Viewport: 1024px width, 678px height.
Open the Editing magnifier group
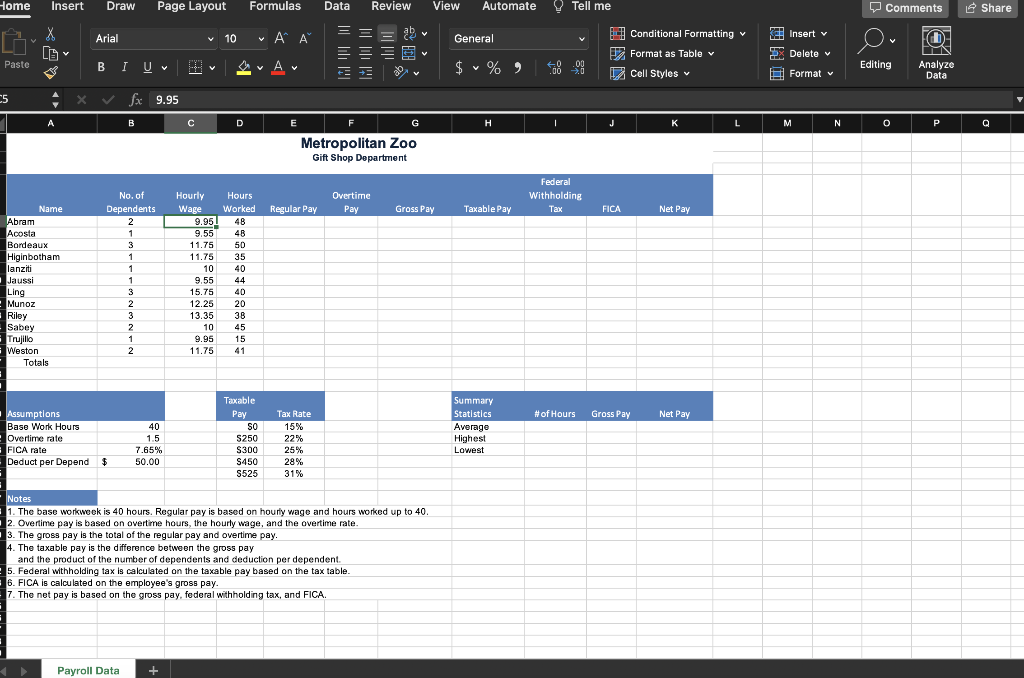click(x=875, y=48)
